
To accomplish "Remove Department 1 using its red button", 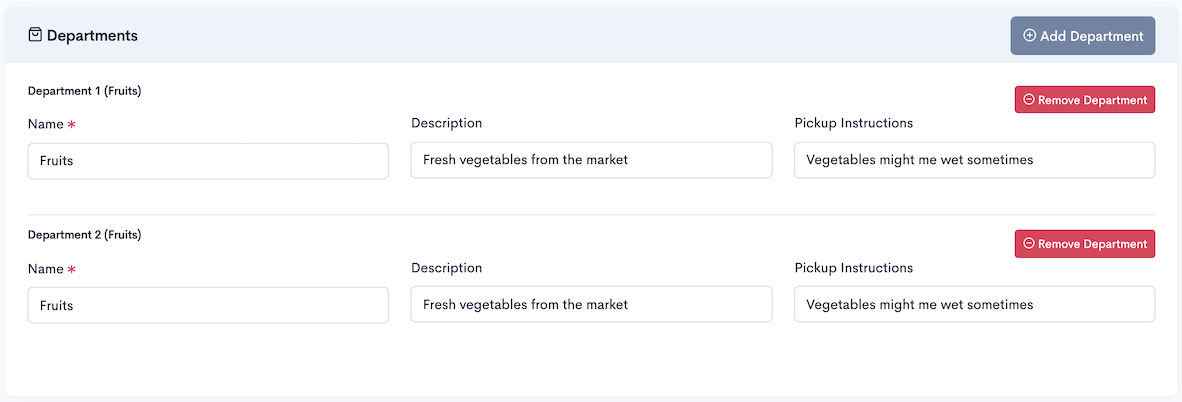I will [1085, 100].
